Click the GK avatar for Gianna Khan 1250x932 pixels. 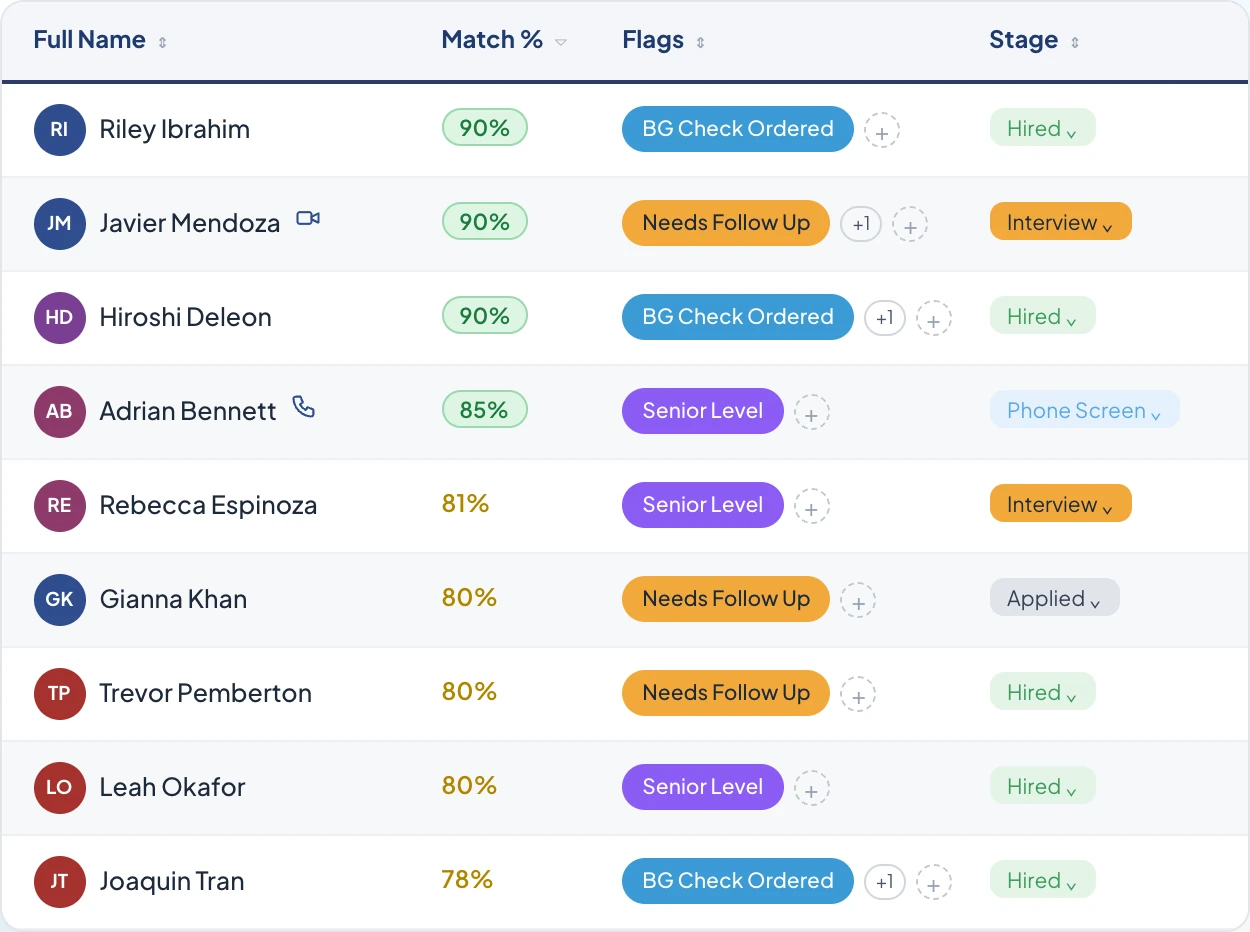click(60, 600)
